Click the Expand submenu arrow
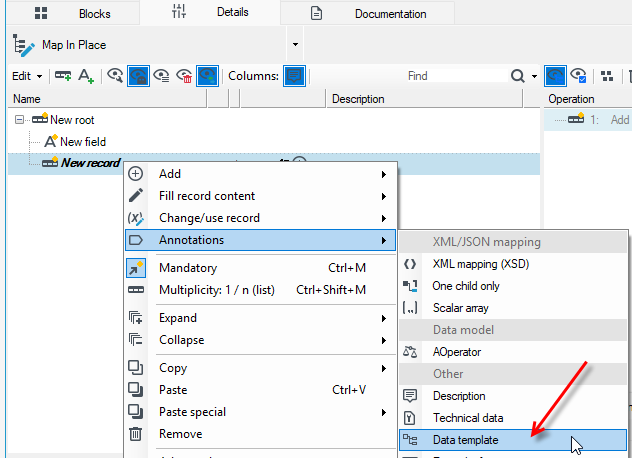The image size is (632, 458). (x=384, y=319)
